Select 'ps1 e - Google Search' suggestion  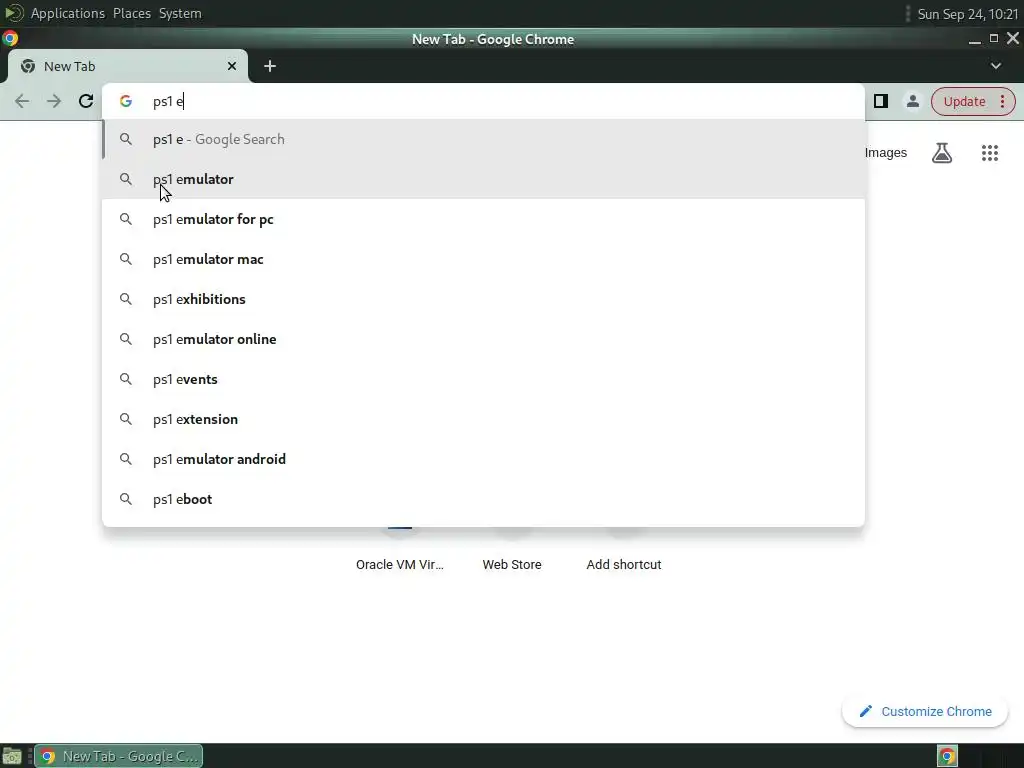click(x=484, y=139)
